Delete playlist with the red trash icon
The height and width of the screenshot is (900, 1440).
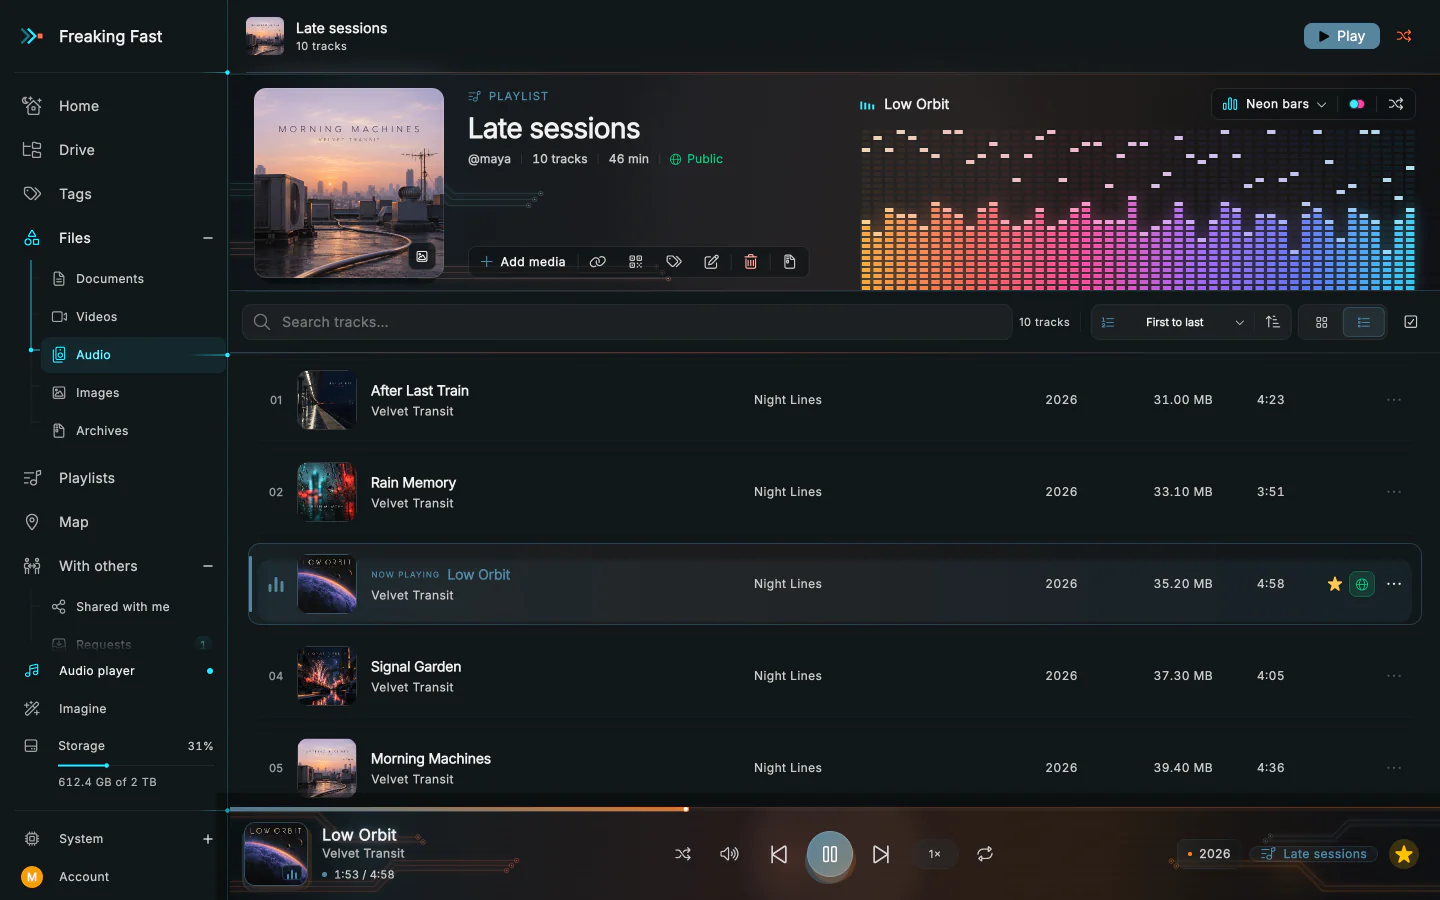click(x=751, y=262)
